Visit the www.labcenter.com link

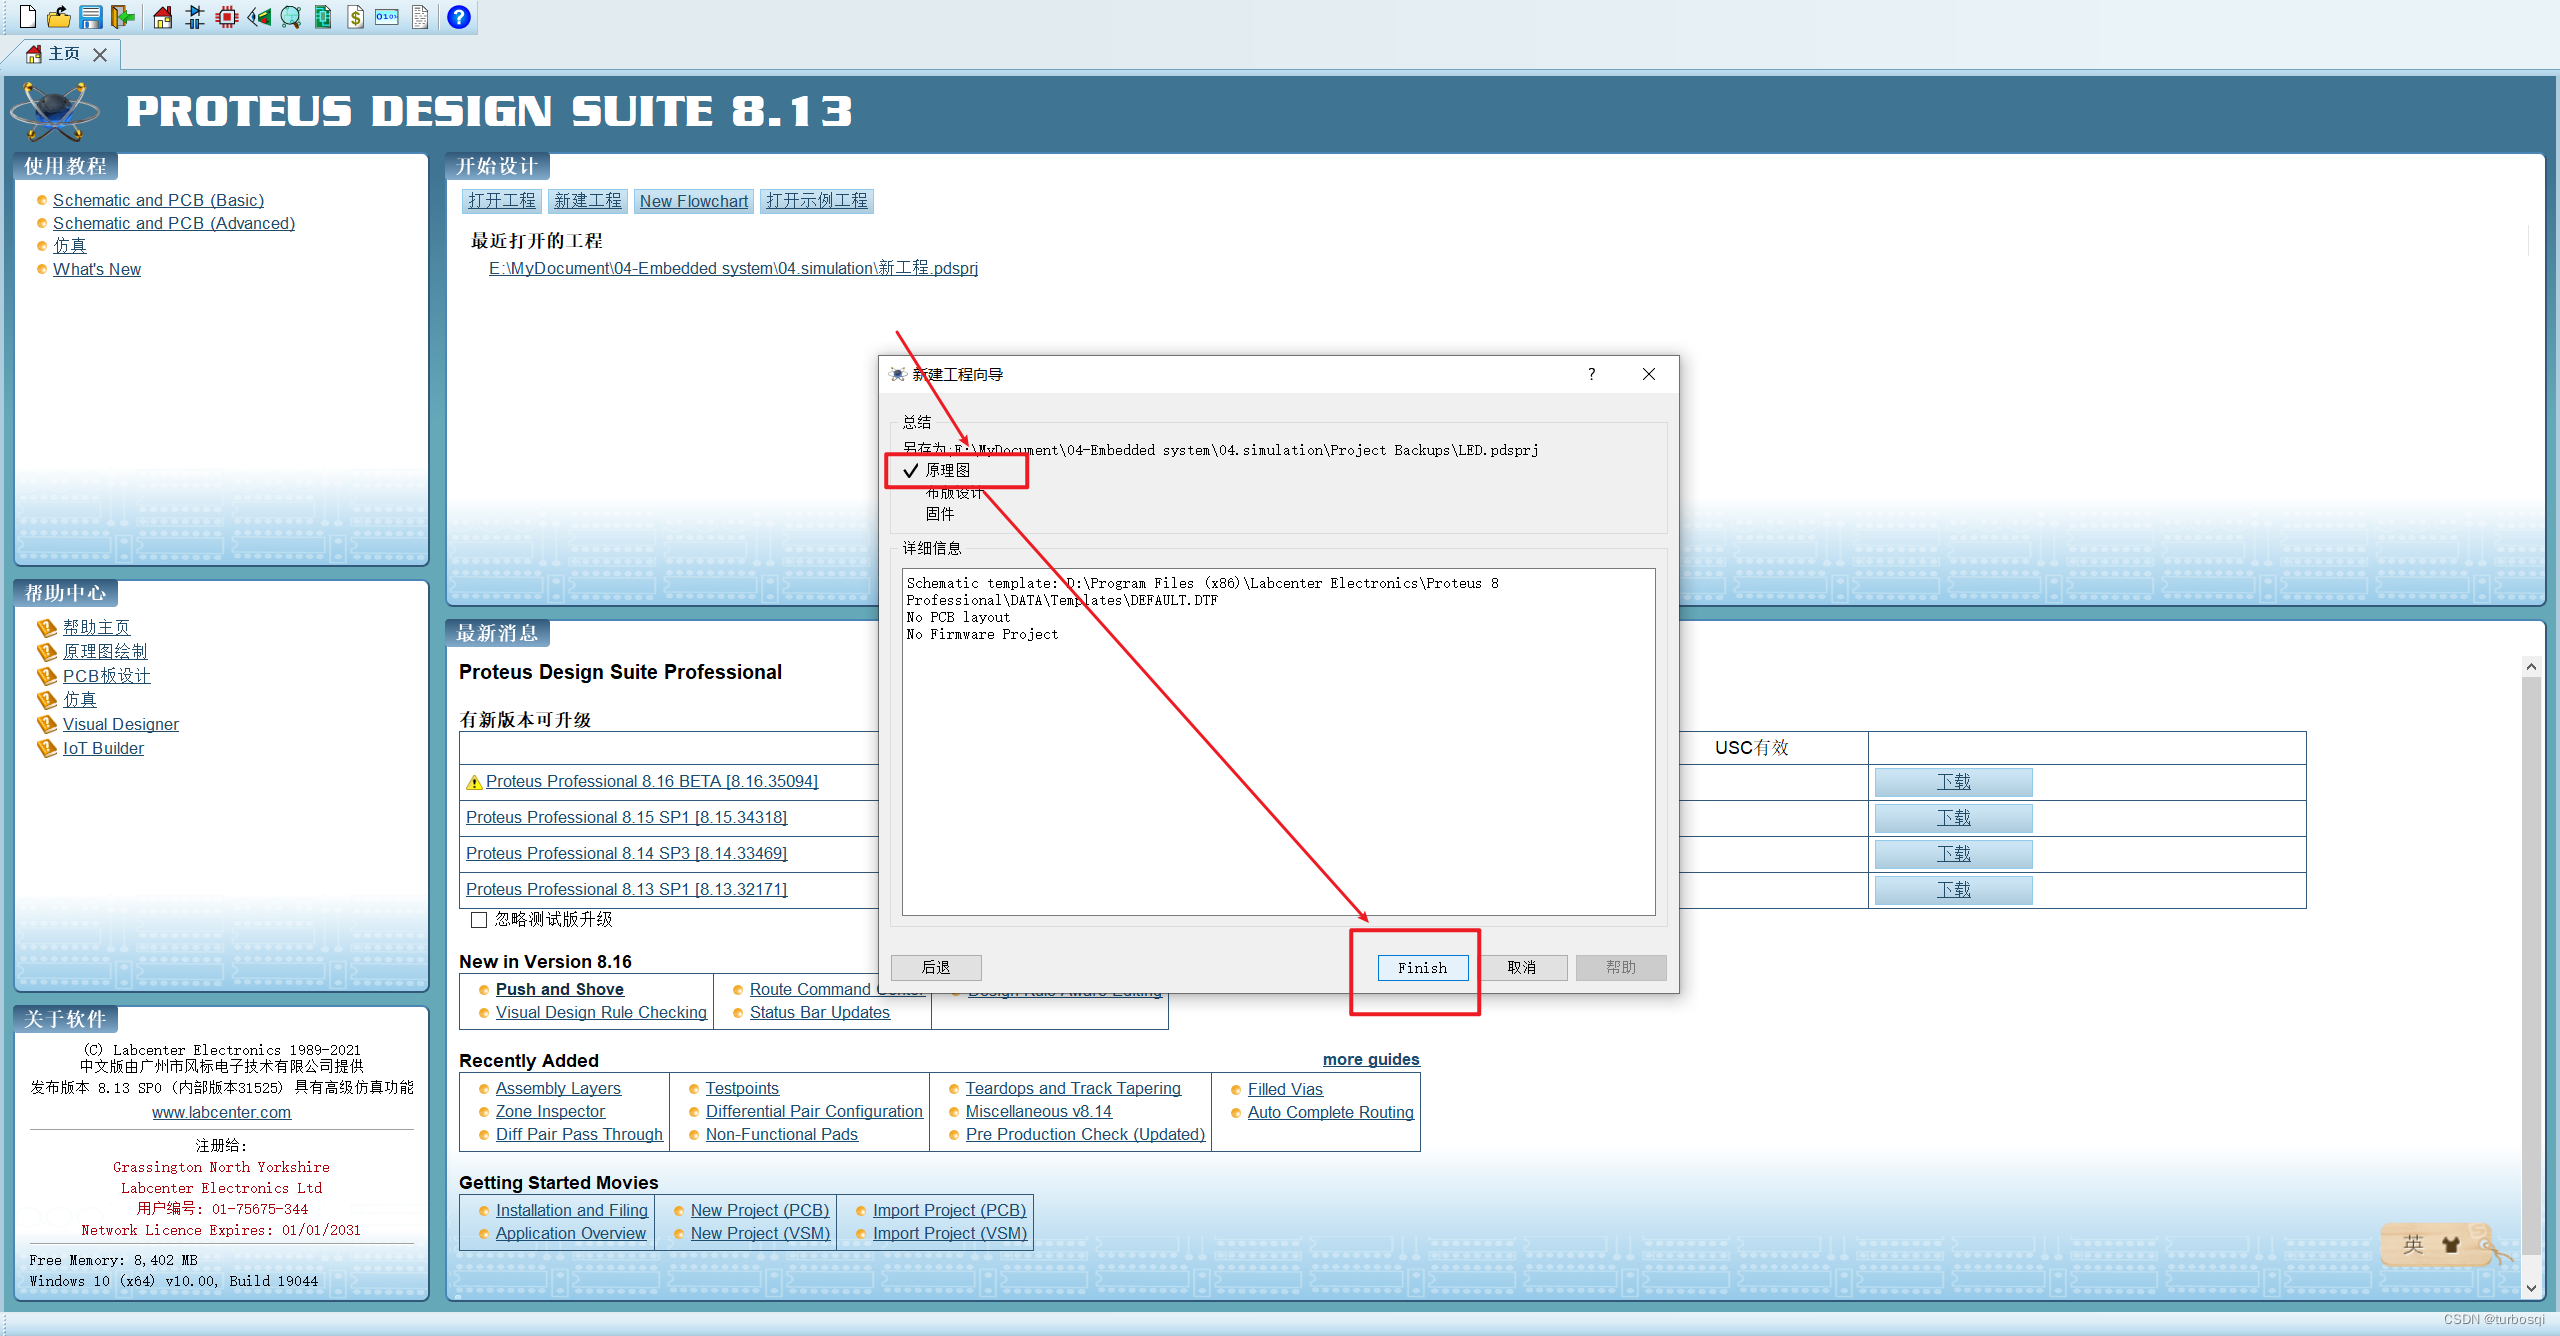tap(221, 1112)
